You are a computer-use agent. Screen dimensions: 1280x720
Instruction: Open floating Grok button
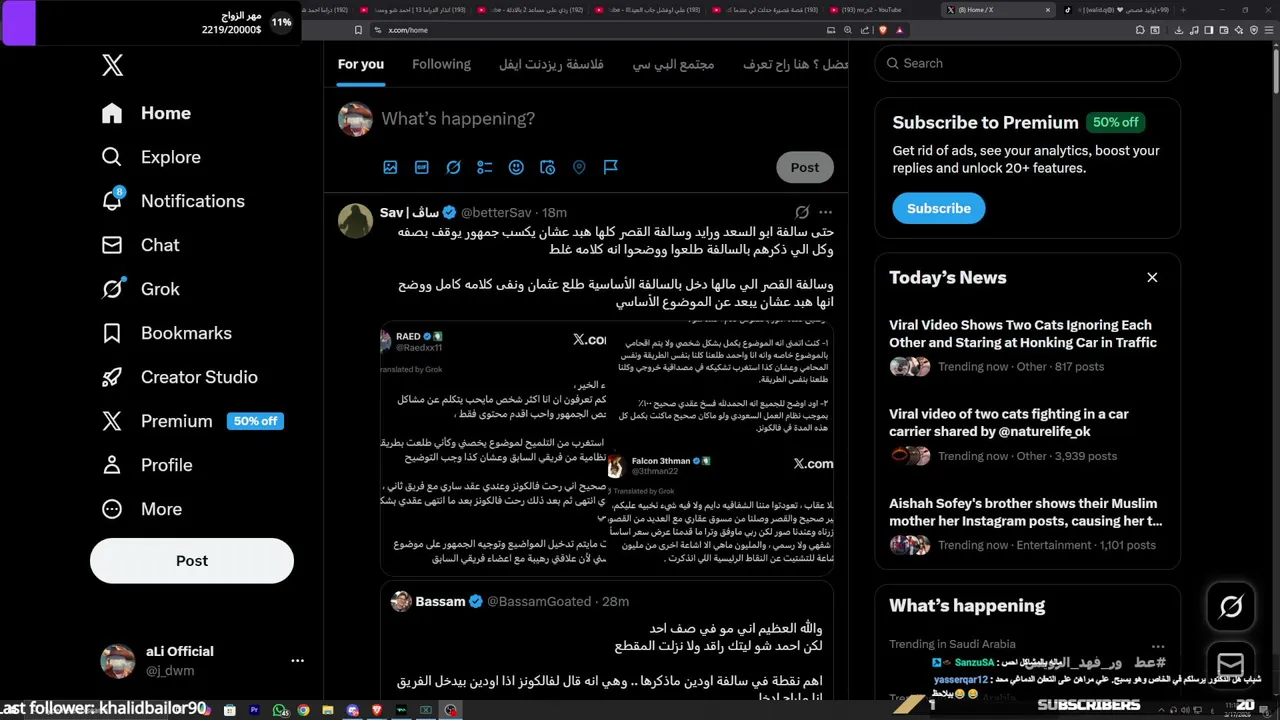1231,606
